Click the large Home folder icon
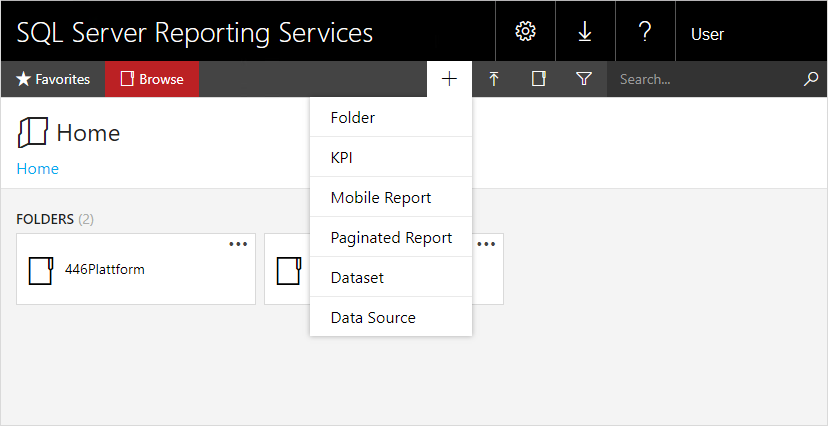The width and height of the screenshot is (828, 426). [x=33, y=132]
